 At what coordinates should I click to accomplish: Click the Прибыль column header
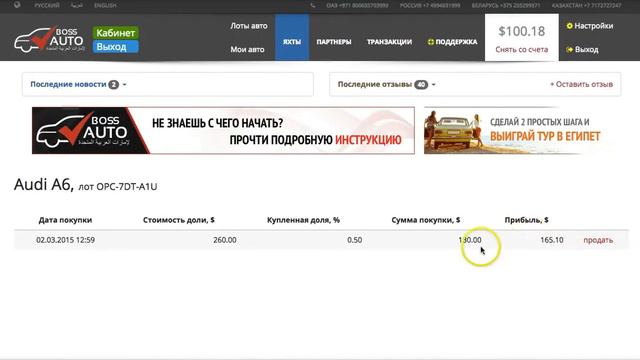pos(527,220)
